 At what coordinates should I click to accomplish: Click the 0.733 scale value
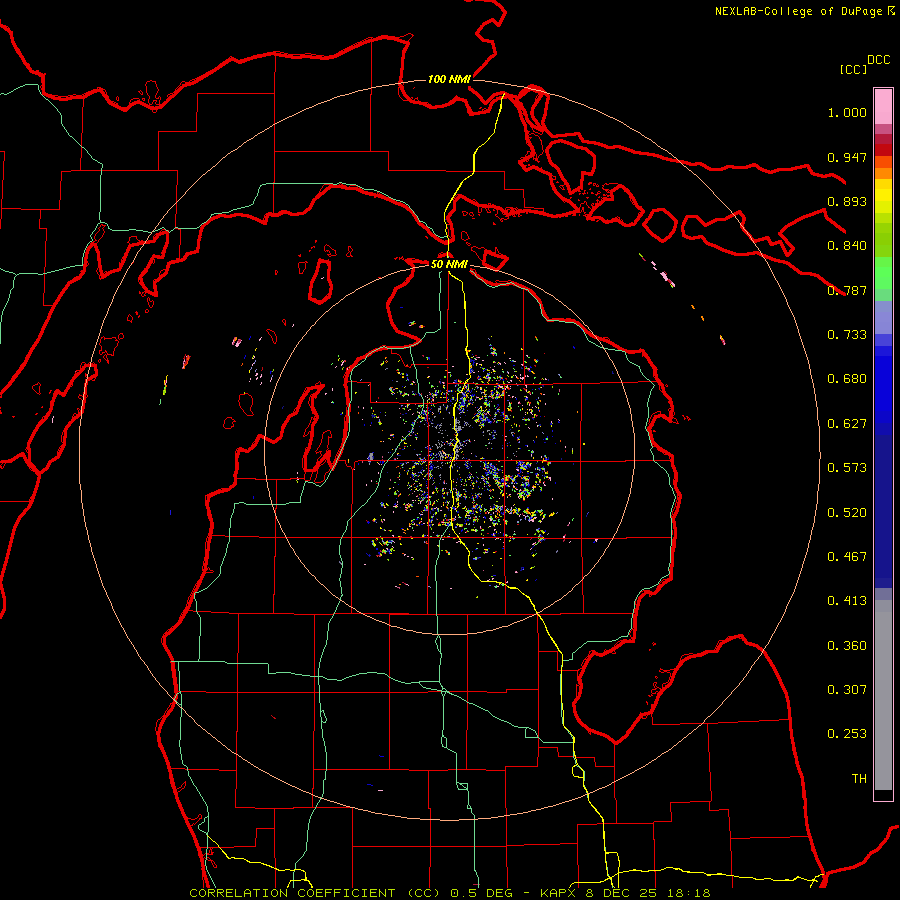847,335
